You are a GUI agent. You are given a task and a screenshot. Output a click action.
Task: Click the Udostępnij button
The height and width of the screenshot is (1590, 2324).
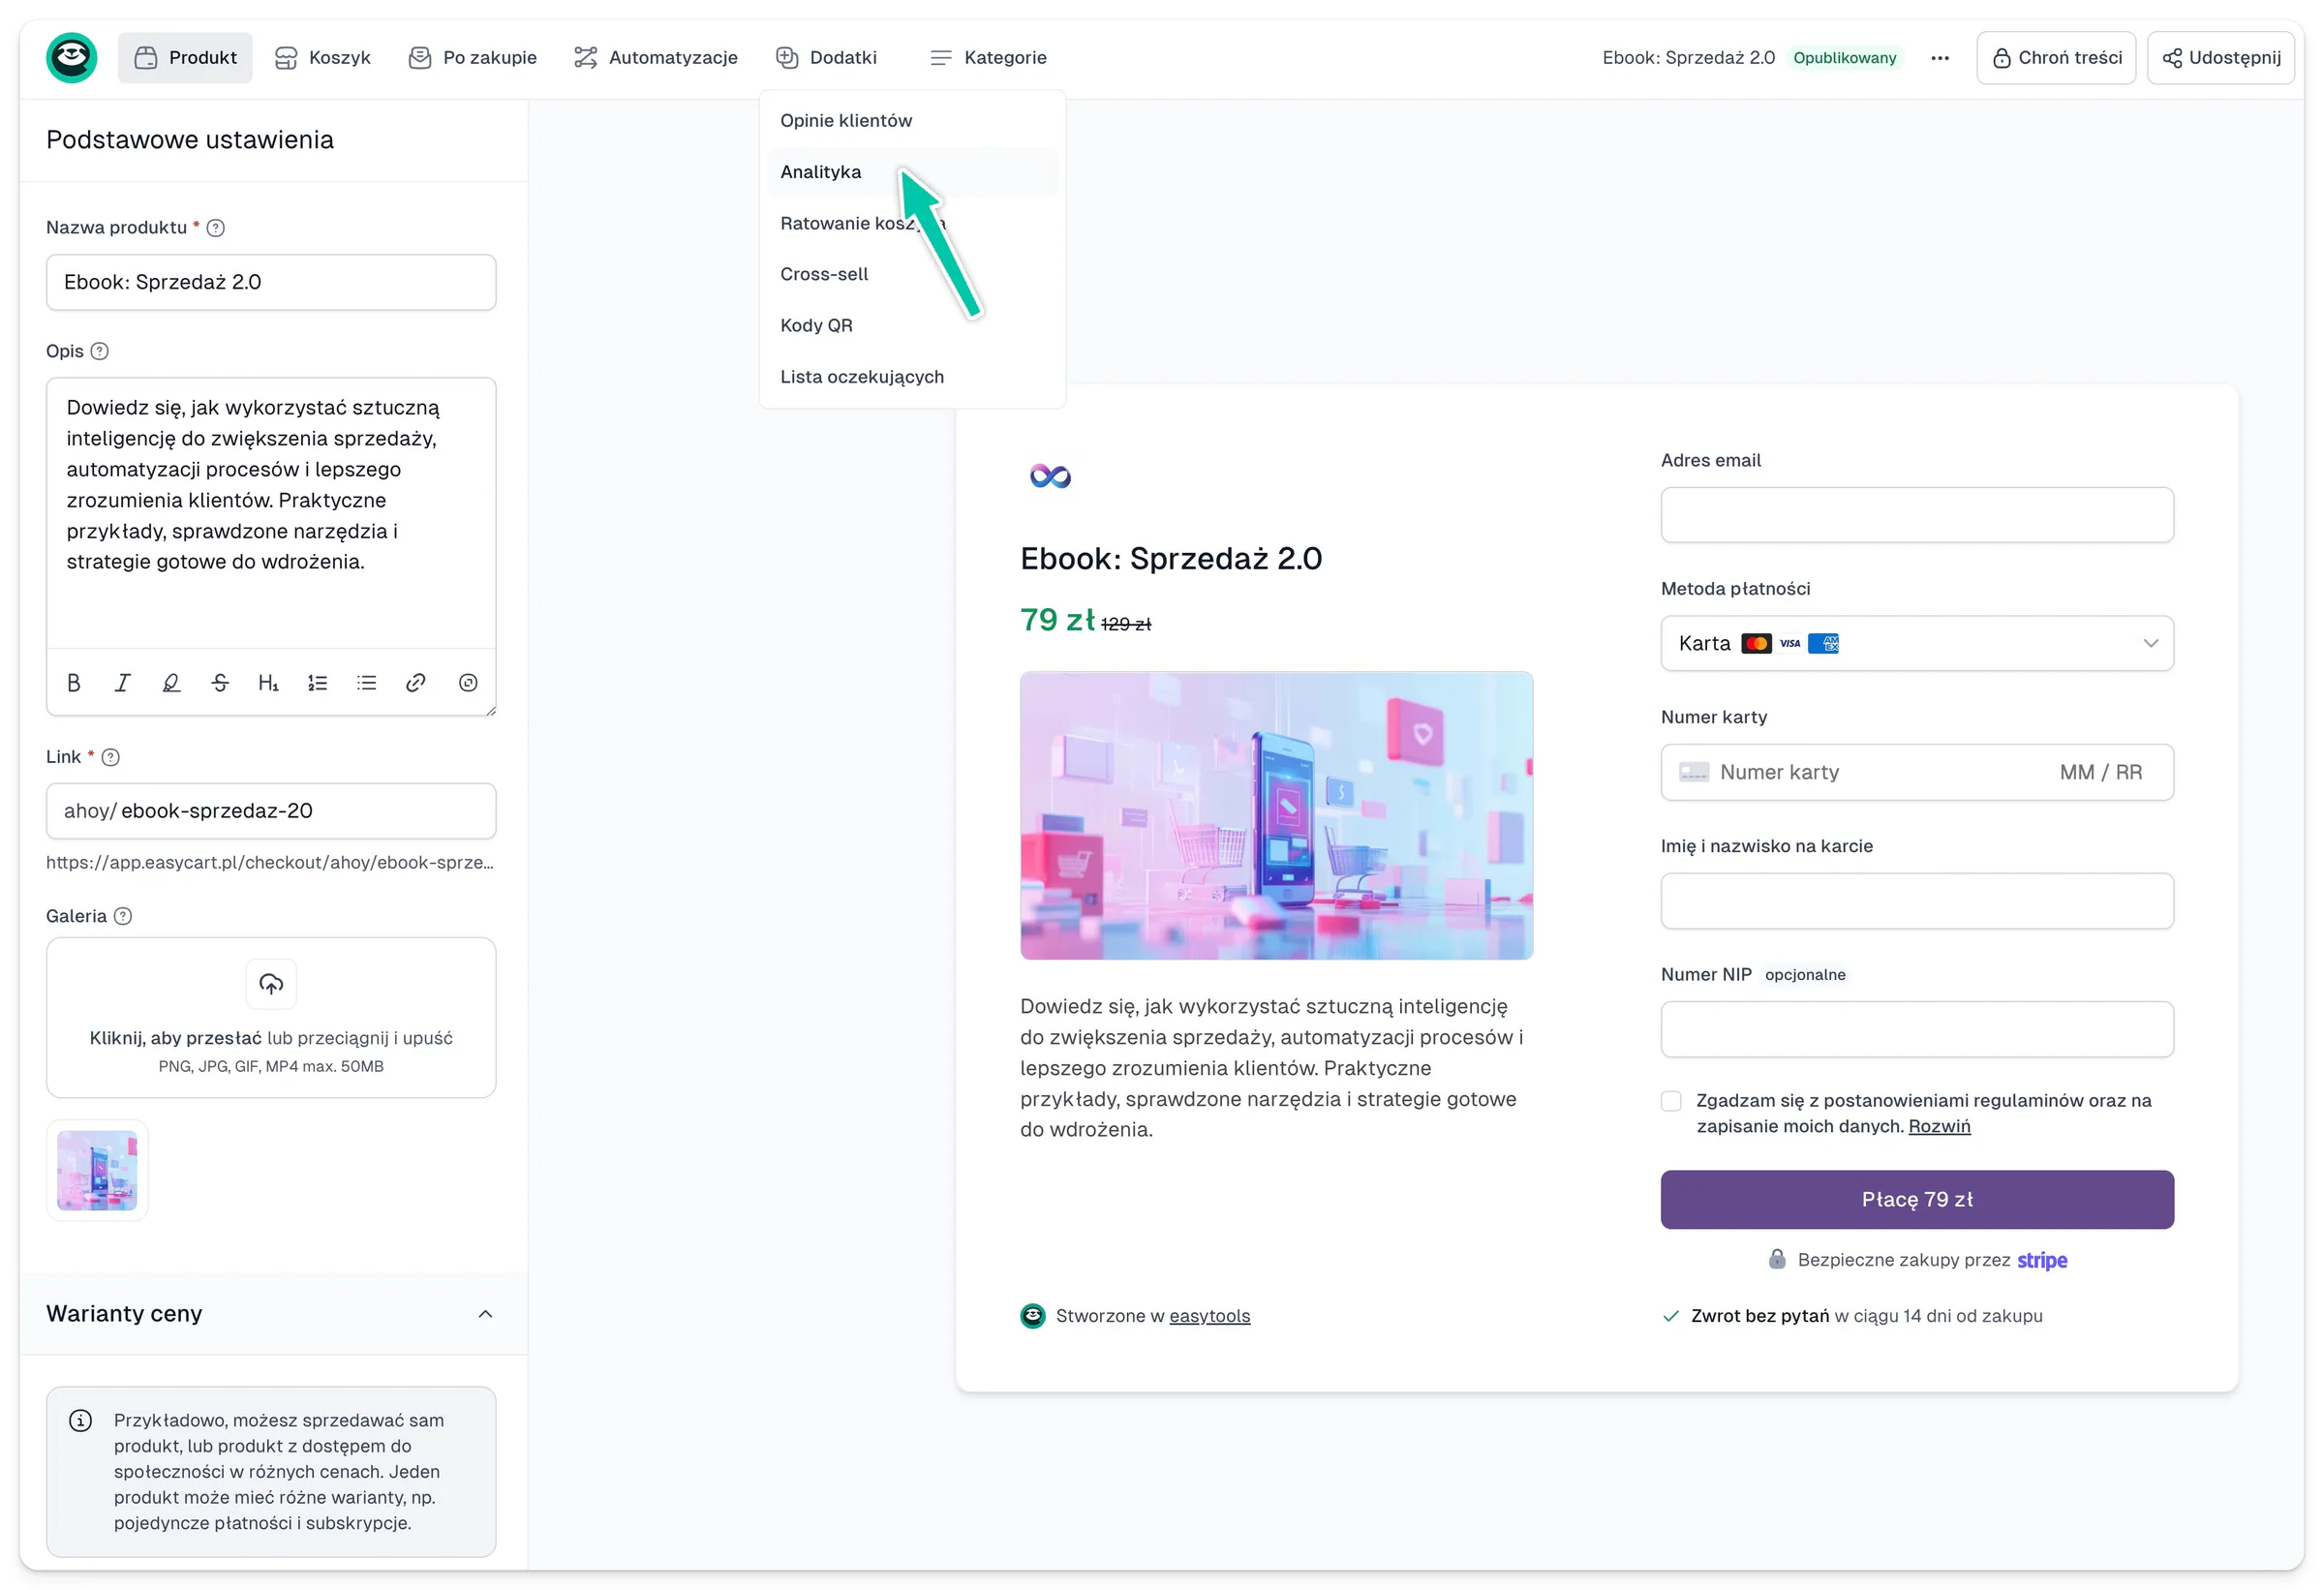click(x=2220, y=58)
